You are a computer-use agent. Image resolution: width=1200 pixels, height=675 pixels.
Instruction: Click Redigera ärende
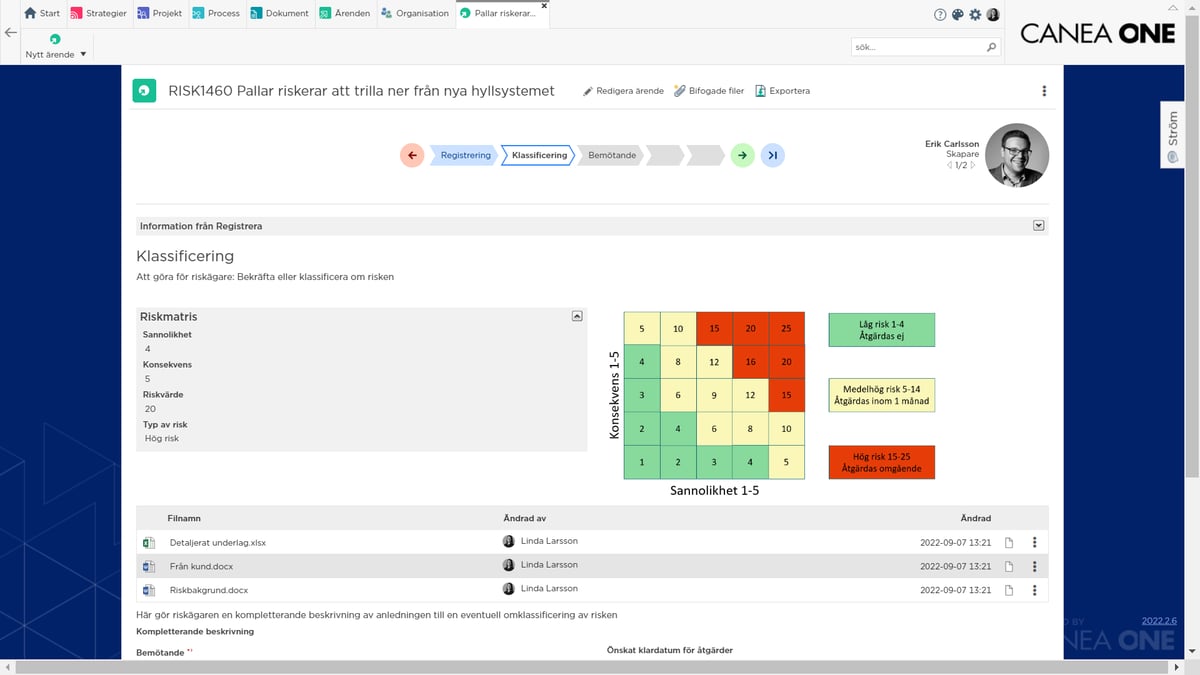622,91
